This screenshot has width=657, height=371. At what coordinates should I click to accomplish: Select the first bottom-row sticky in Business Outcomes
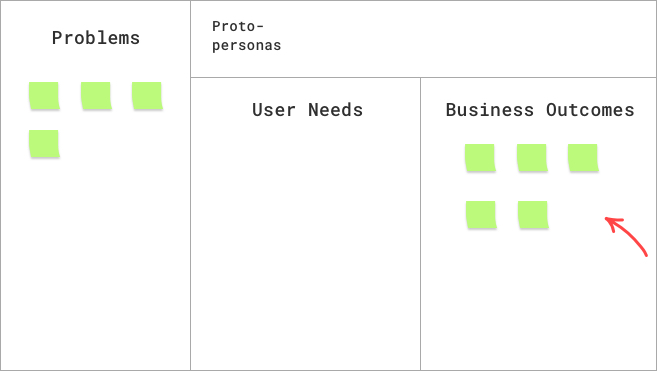coord(481,215)
